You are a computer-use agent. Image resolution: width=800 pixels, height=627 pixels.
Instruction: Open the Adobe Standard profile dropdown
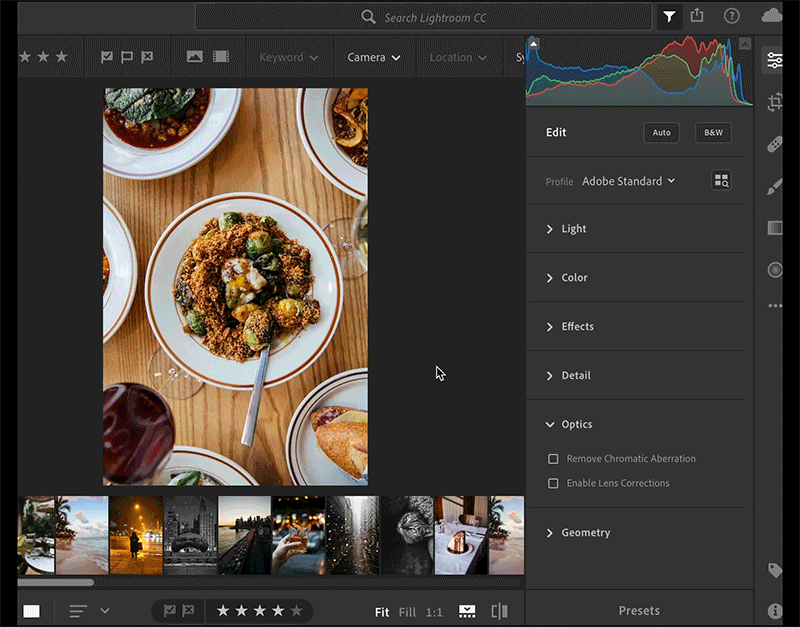[628, 181]
